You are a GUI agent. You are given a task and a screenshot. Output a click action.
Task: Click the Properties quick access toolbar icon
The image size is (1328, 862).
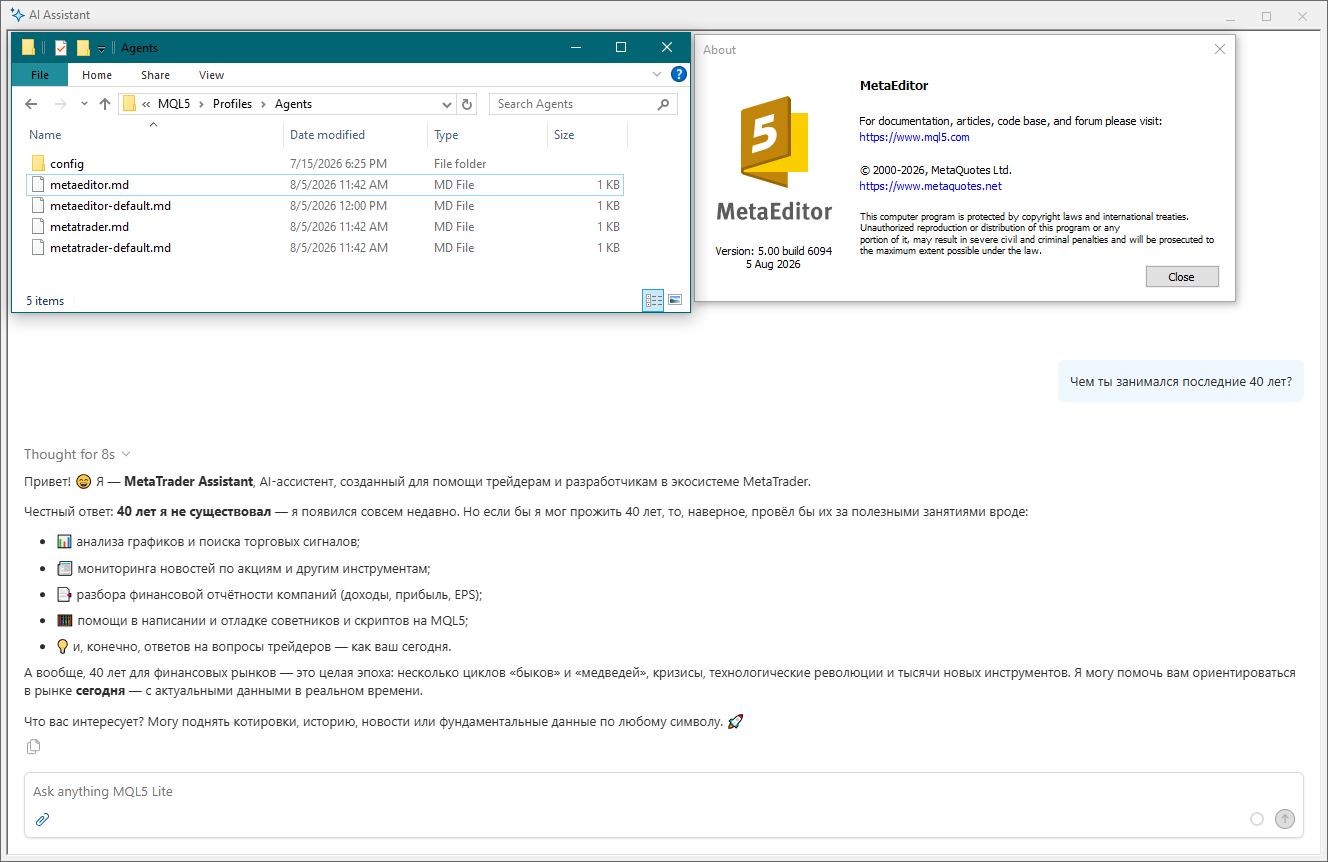[61, 48]
